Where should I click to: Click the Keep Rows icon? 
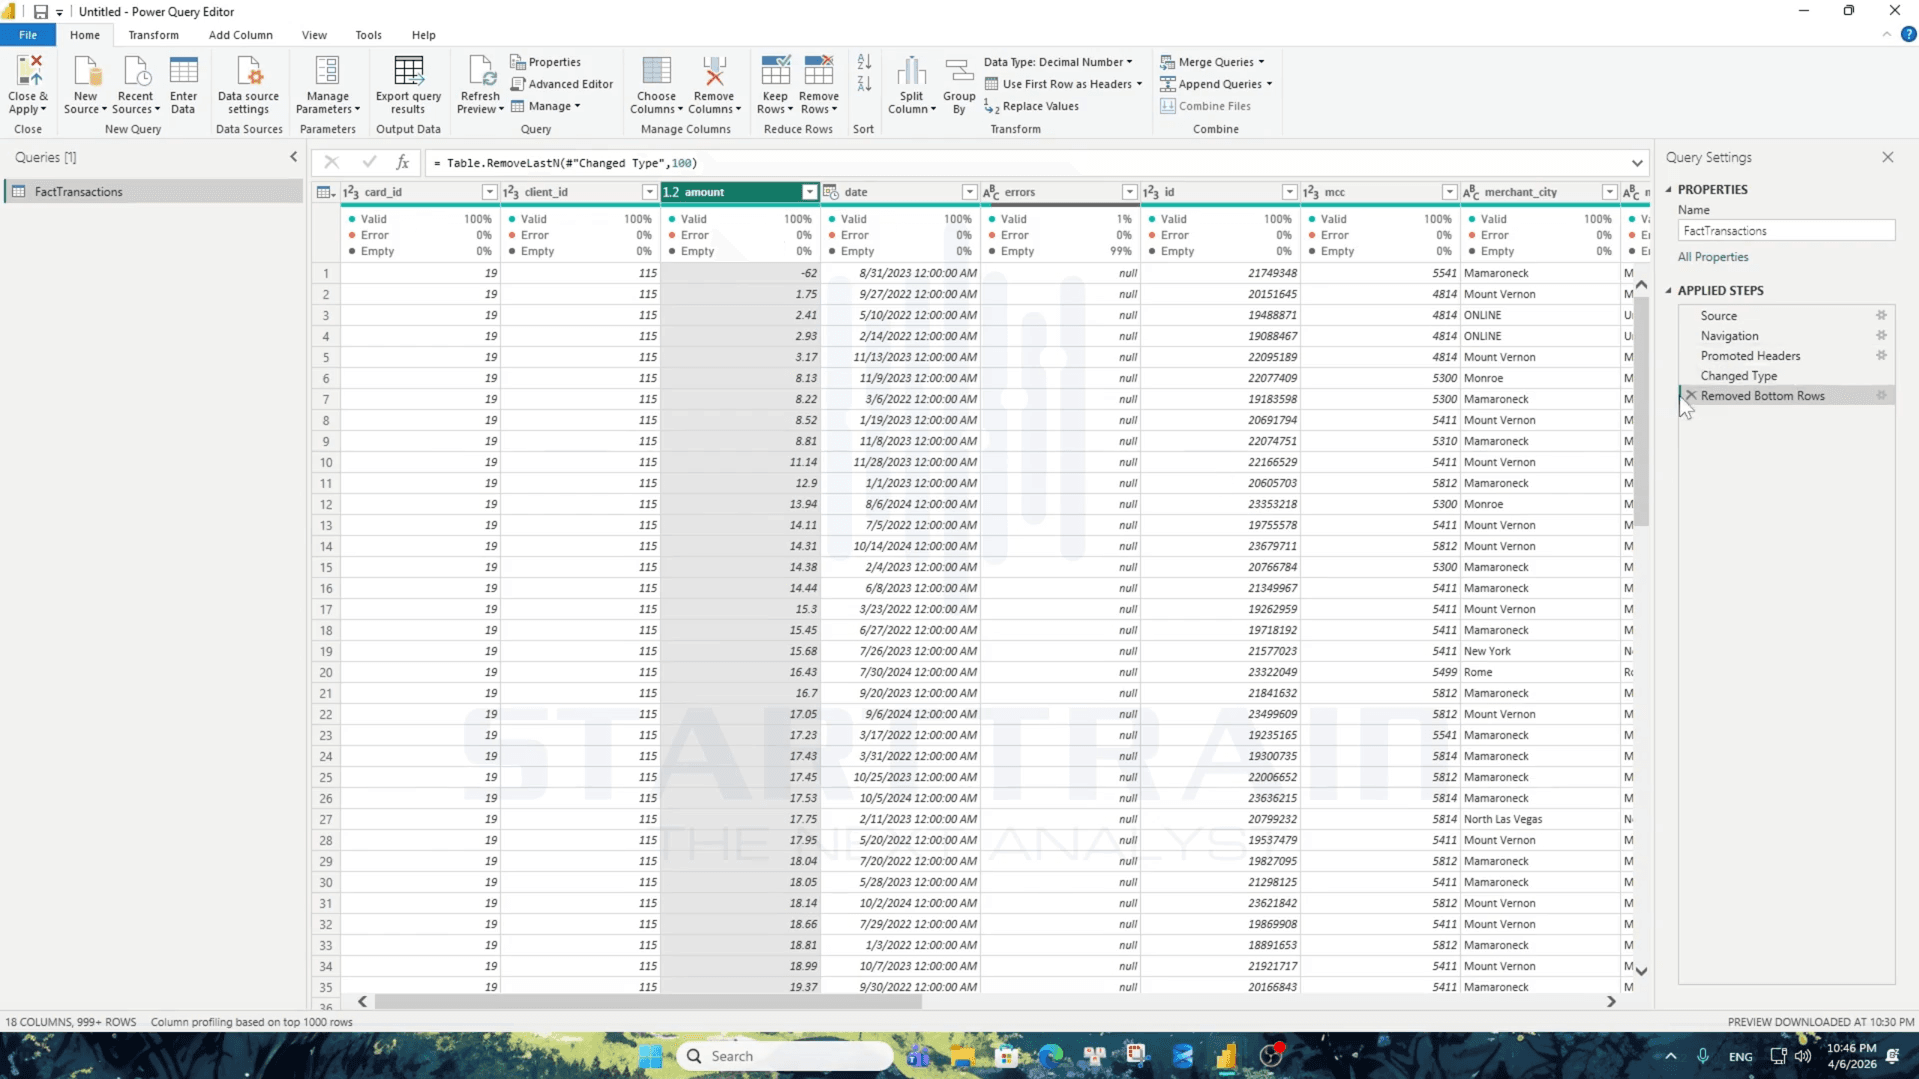775,71
